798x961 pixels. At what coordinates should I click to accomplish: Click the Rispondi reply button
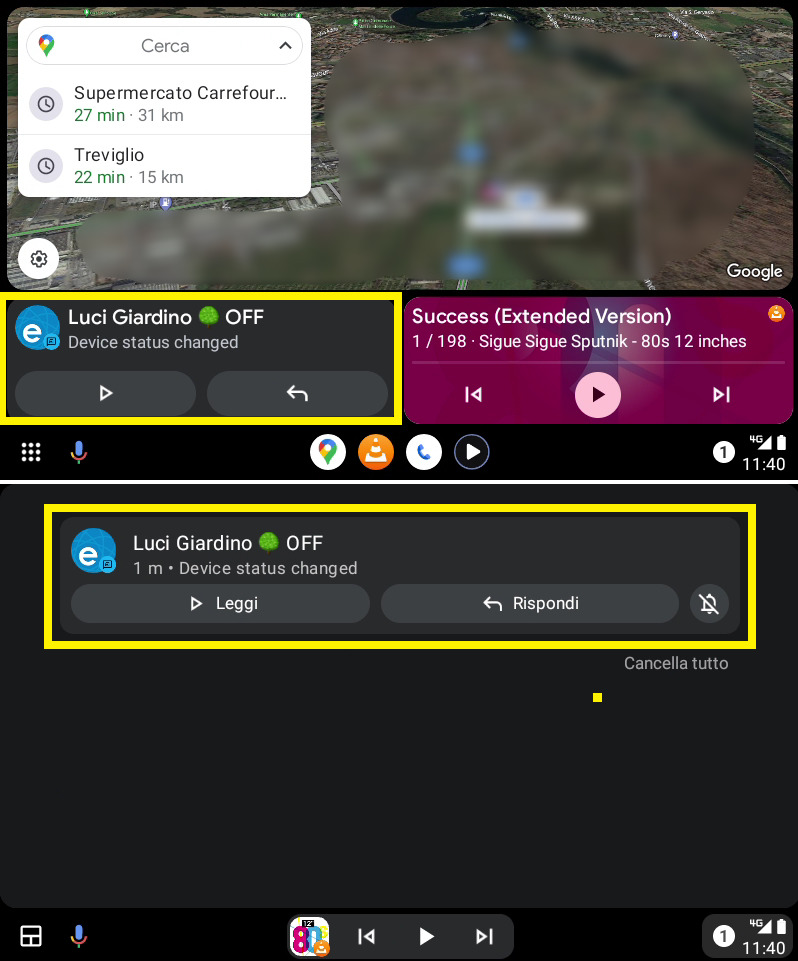click(x=530, y=604)
